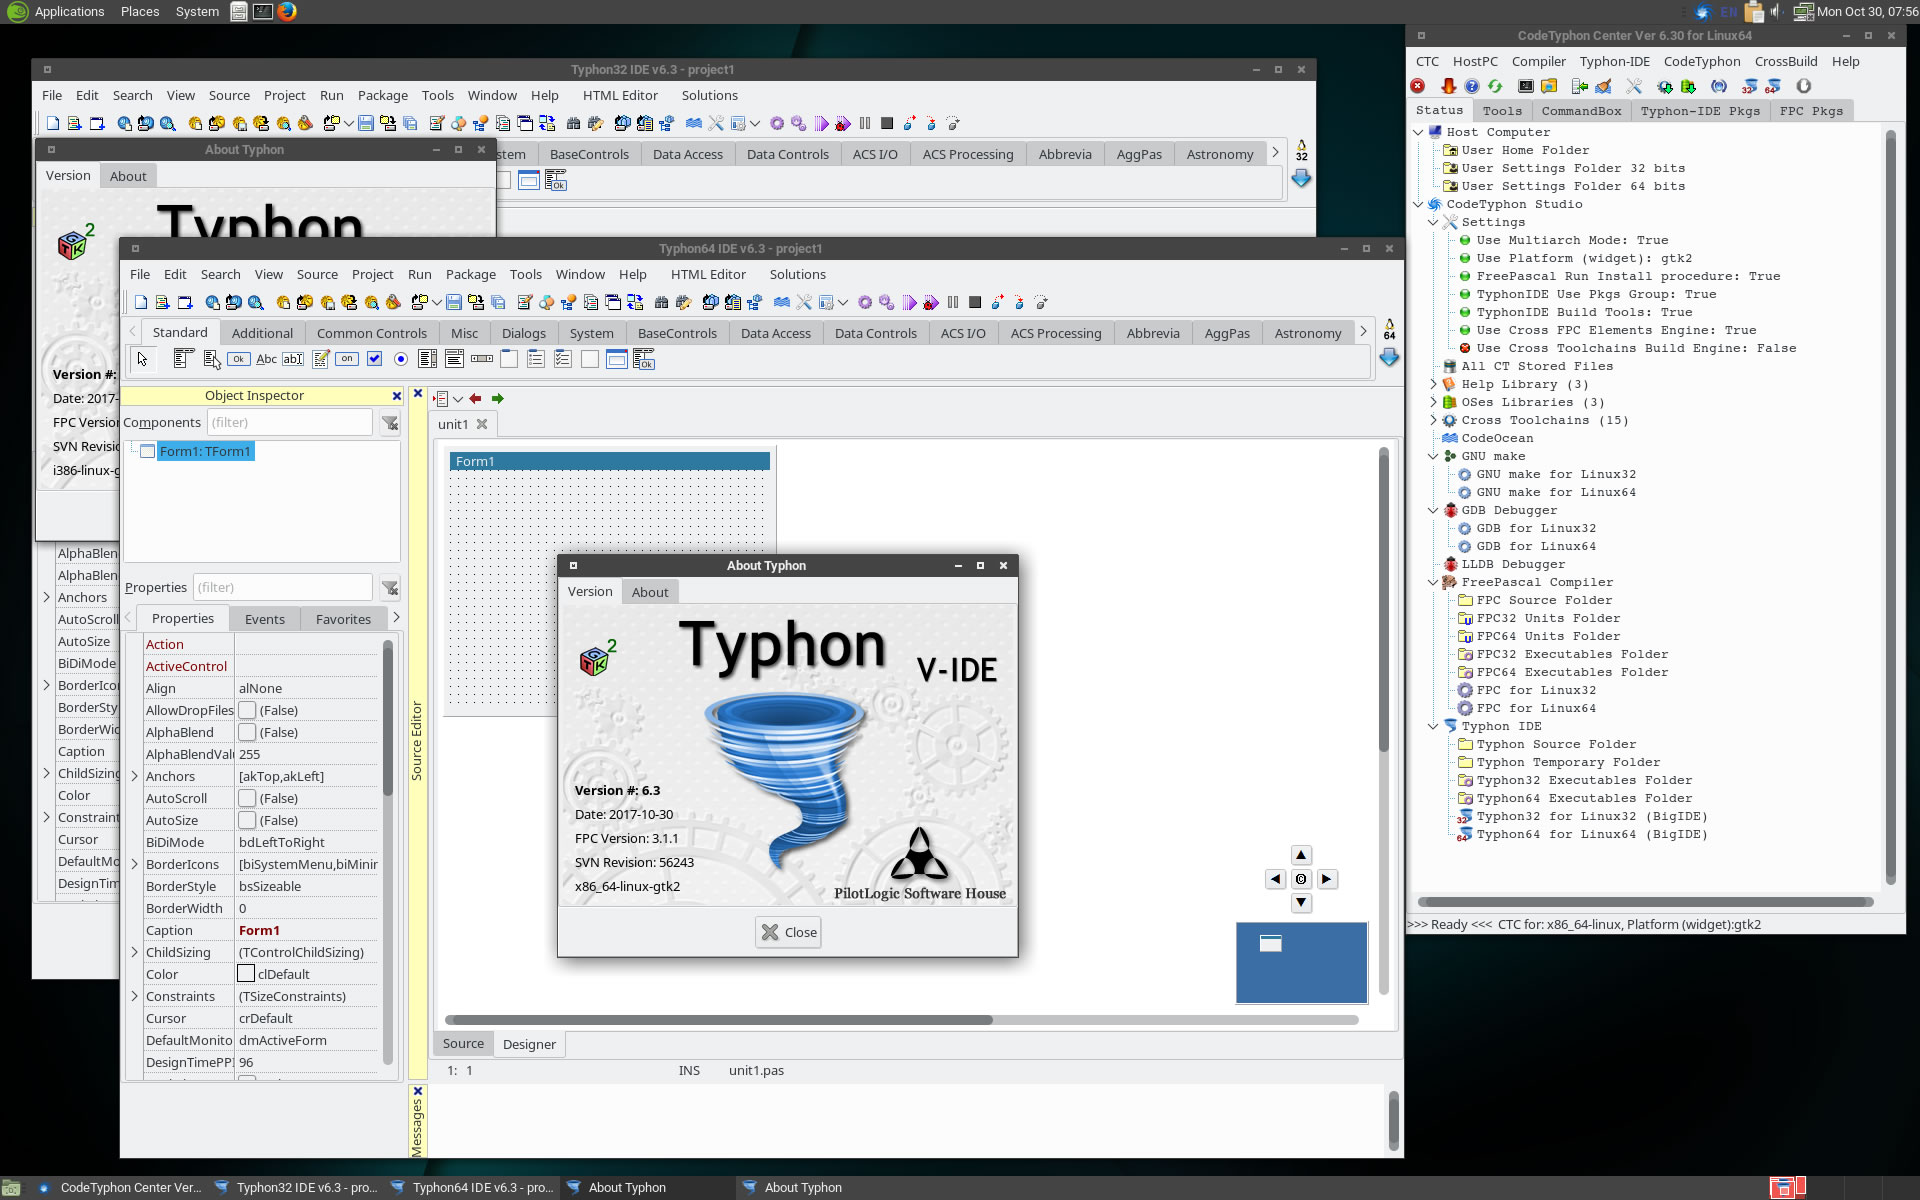Switch to Source view at editor bottom

click(x=463, y=1043)
